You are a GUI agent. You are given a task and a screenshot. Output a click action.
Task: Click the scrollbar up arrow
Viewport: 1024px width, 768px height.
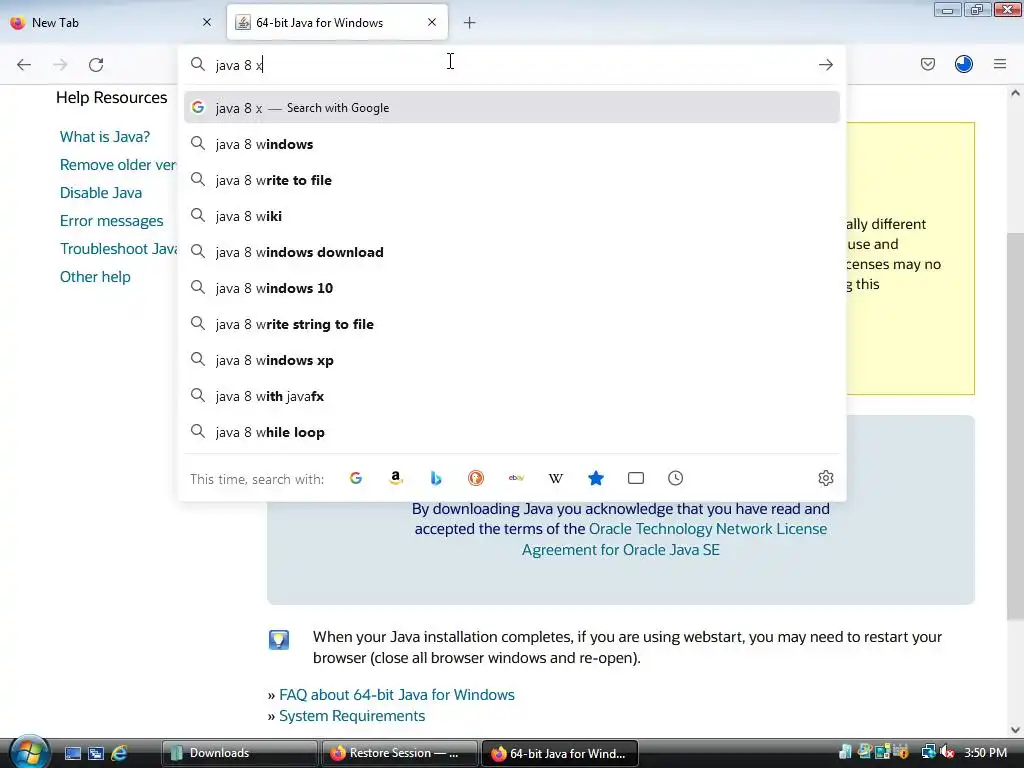click(1015, 93)
